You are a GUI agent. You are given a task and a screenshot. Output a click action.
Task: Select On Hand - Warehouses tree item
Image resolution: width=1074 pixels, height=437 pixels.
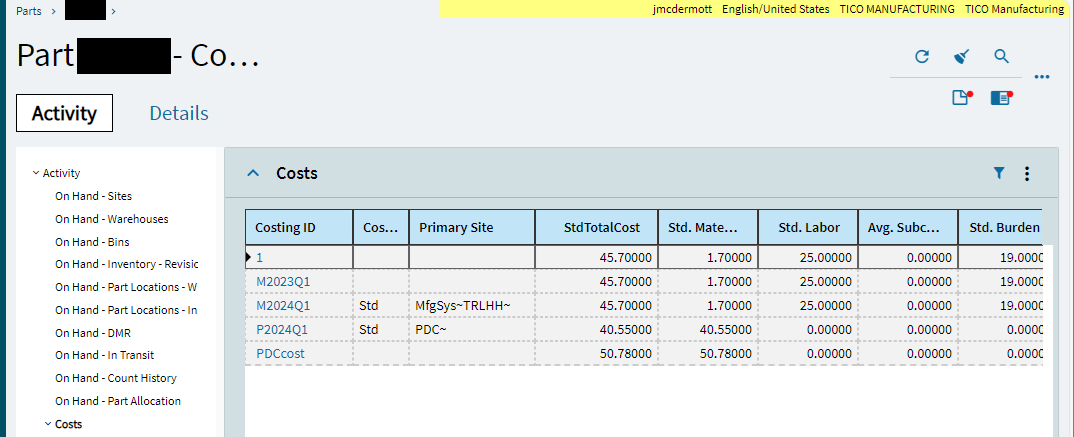click(x=112, y=219)
